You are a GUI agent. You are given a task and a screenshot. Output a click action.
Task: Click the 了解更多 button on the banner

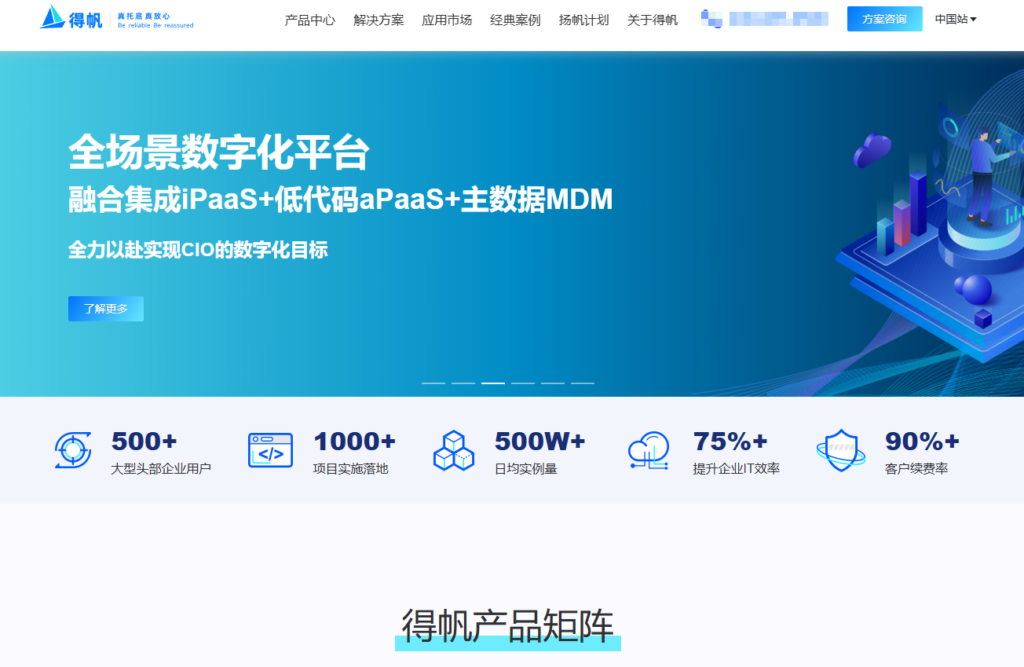tap(105, 308)
